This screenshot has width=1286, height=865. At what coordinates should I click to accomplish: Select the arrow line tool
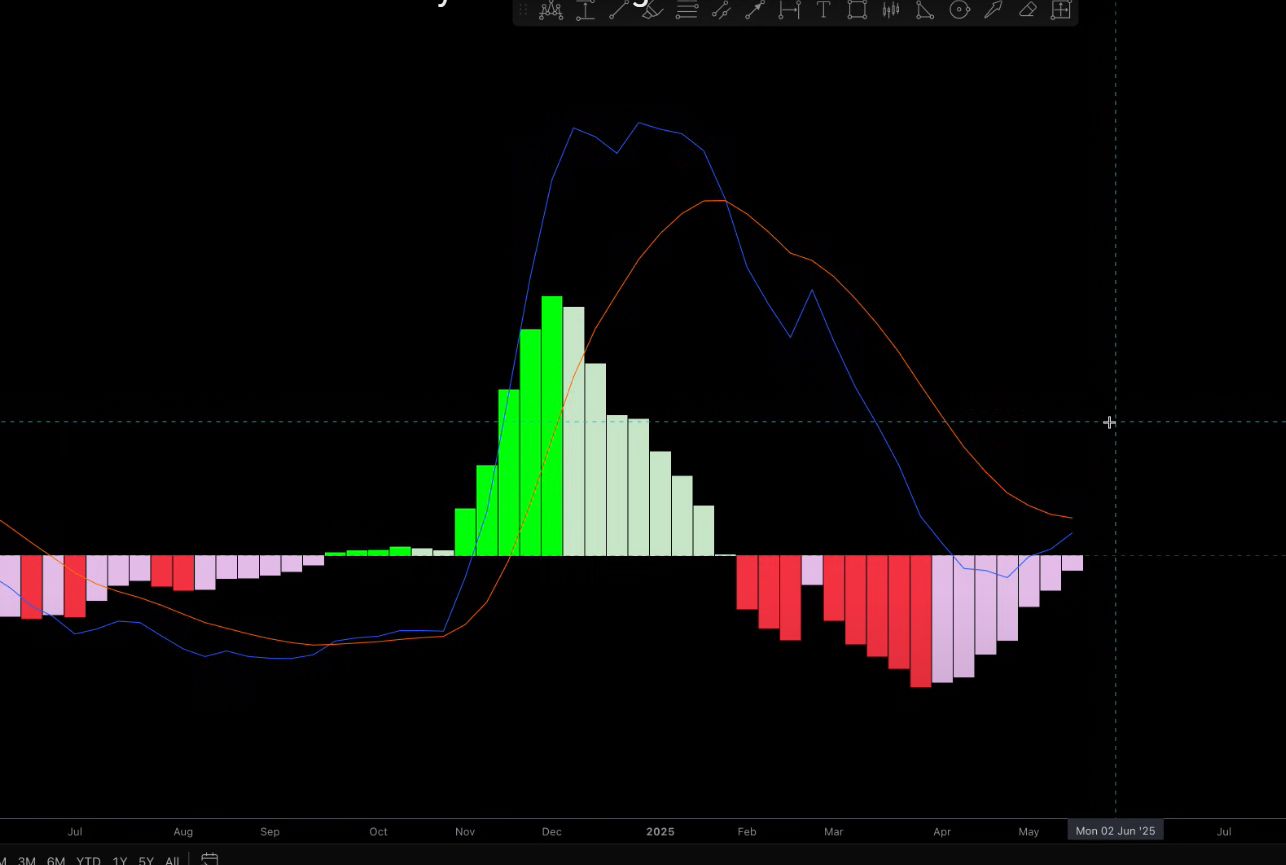point(755,11)
